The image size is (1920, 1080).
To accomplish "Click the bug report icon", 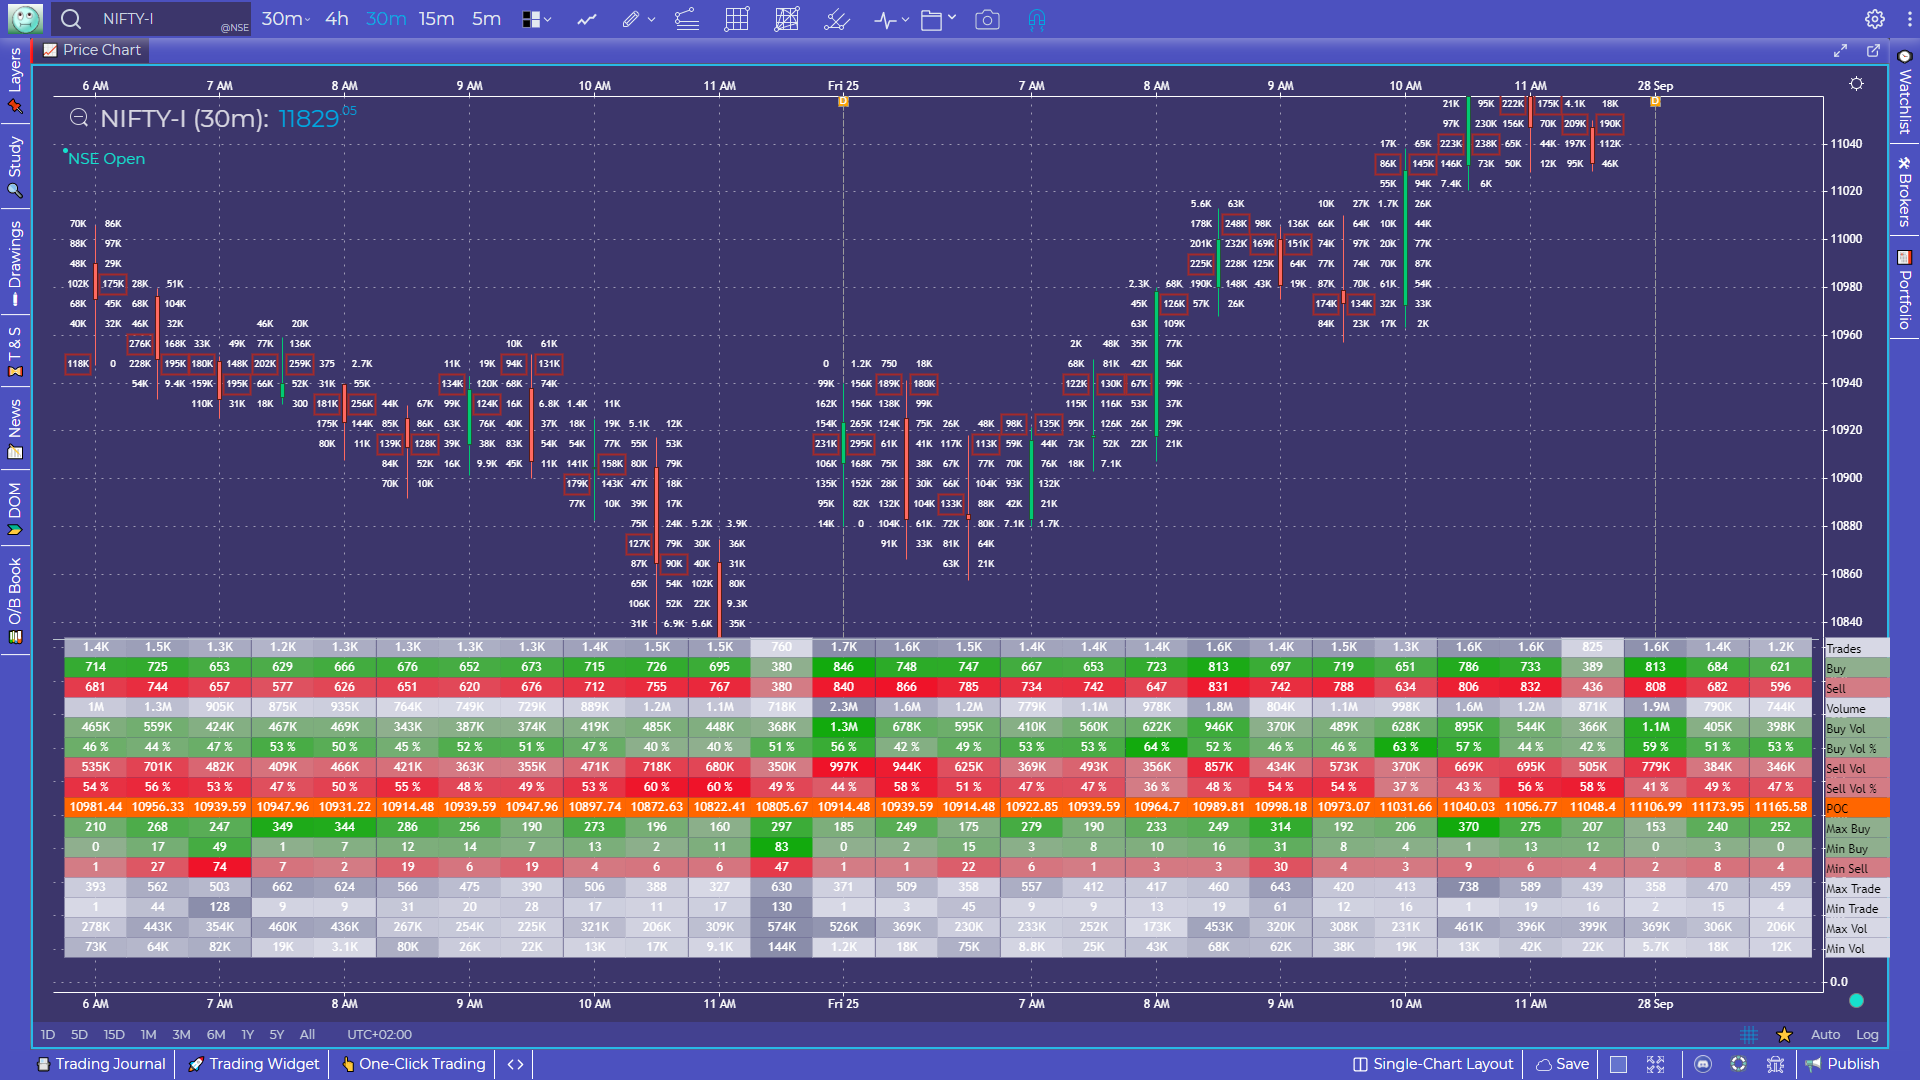I will point(1776,1064).
